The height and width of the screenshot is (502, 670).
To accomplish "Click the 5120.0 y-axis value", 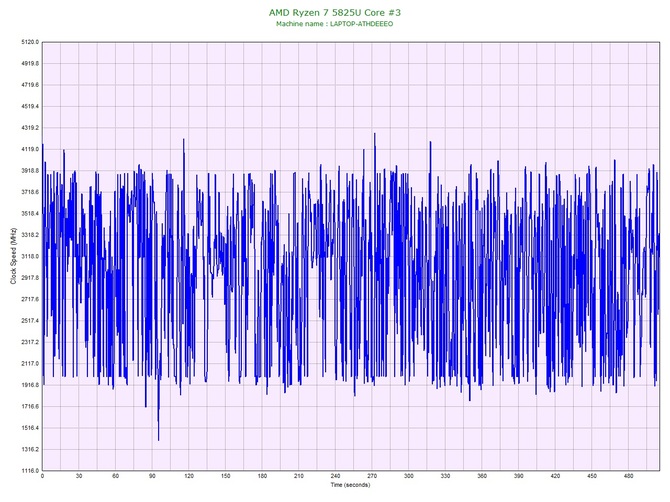I will 30,42.
